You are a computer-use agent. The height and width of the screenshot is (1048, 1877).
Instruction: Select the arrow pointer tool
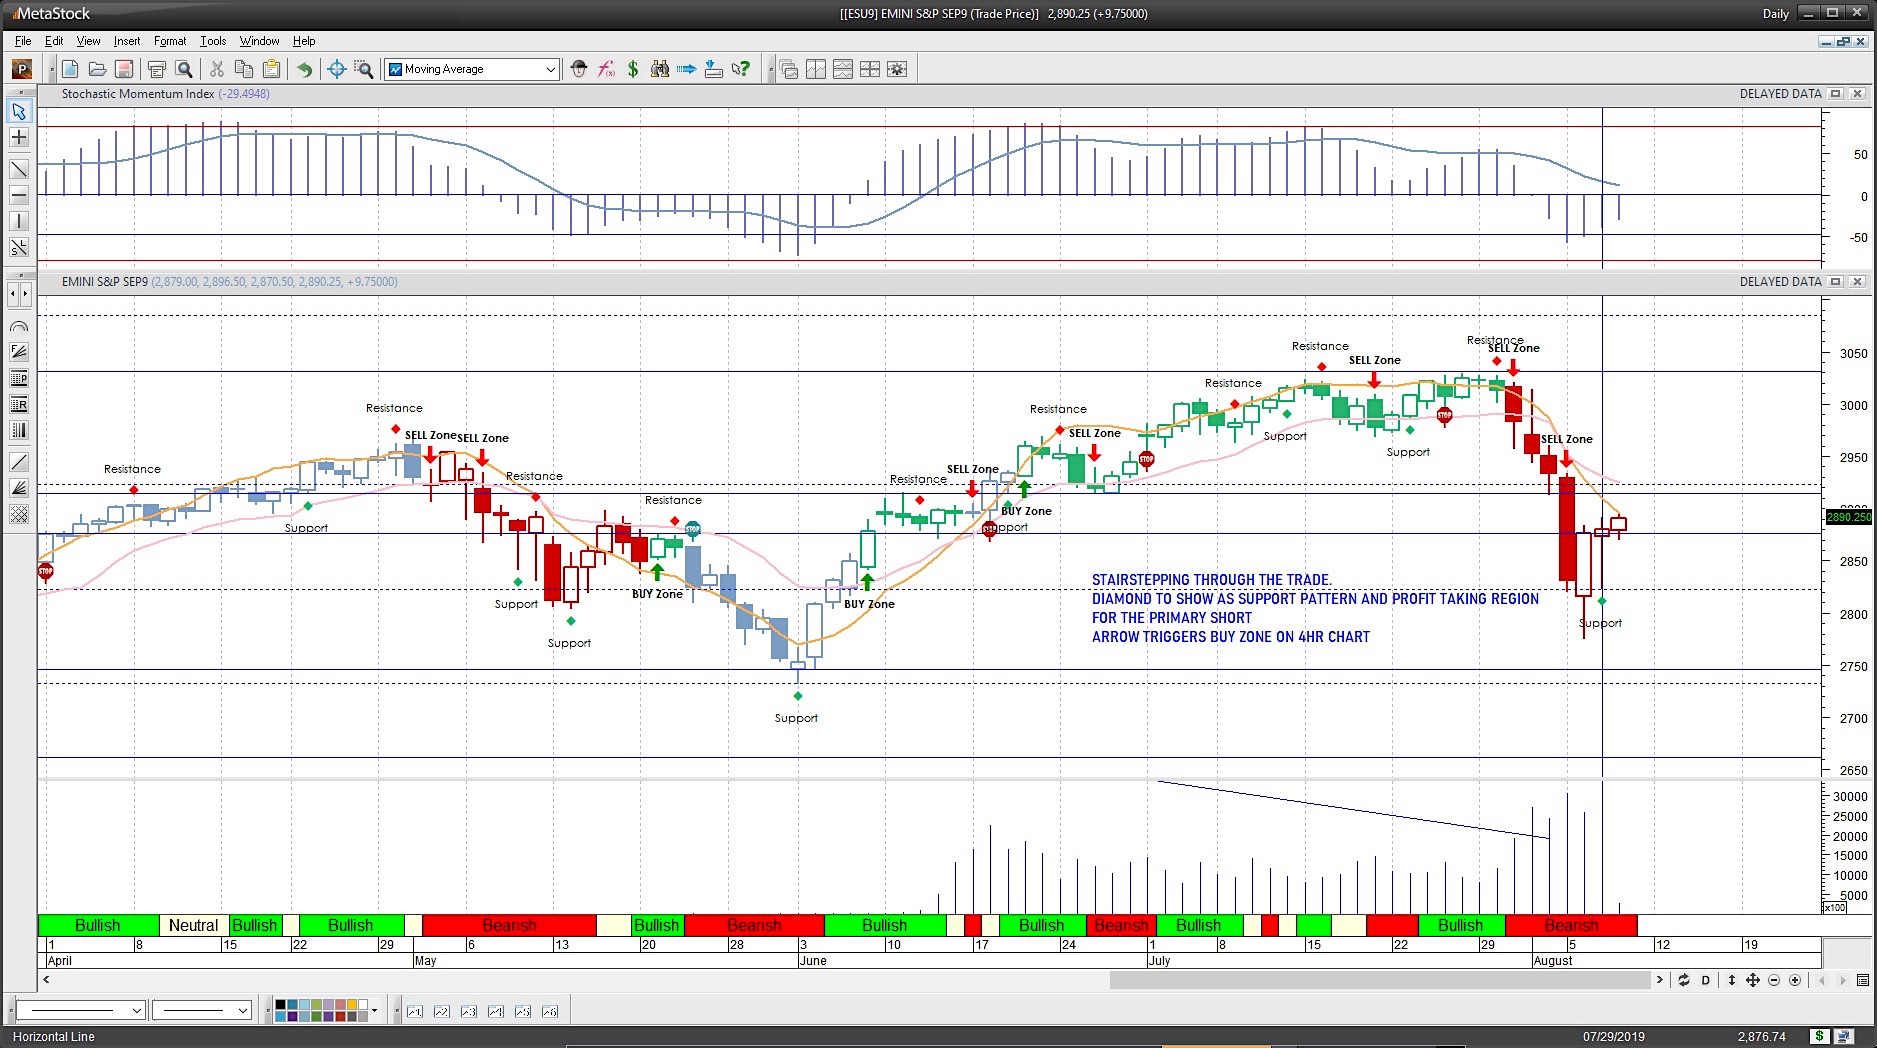tap(18, 112)
